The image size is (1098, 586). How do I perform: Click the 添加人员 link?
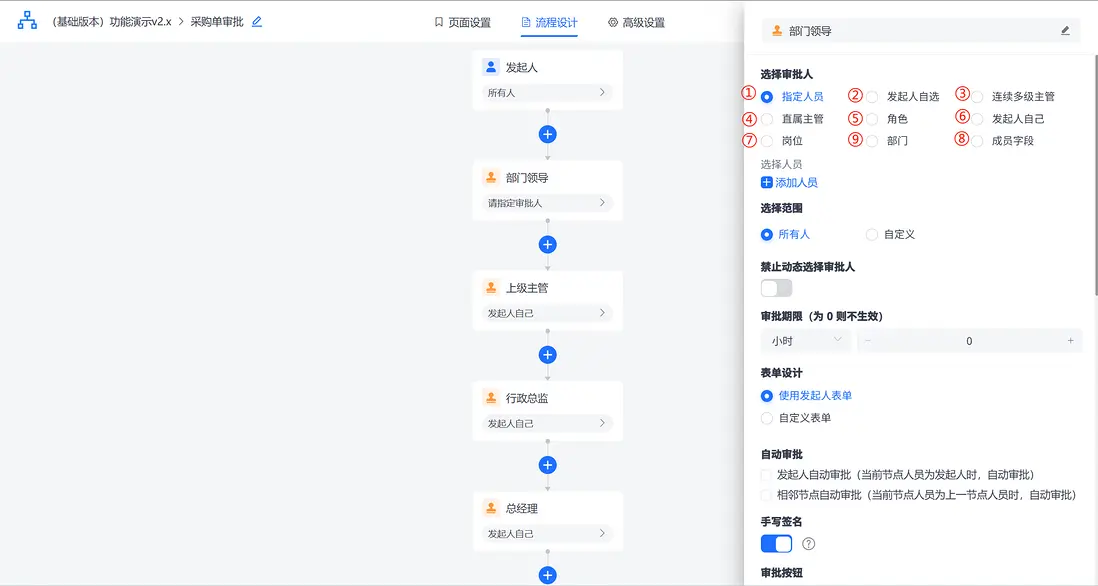(x=790, y=182)
